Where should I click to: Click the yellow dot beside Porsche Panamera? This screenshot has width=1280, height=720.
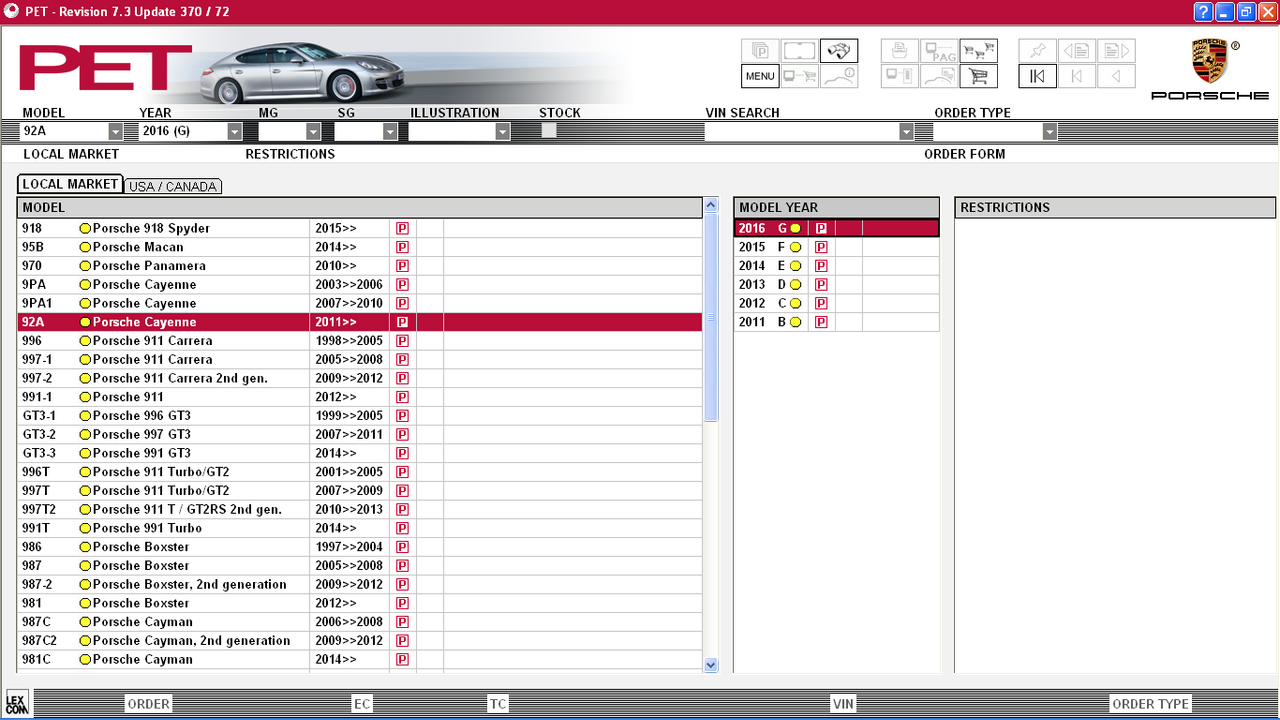85,266
